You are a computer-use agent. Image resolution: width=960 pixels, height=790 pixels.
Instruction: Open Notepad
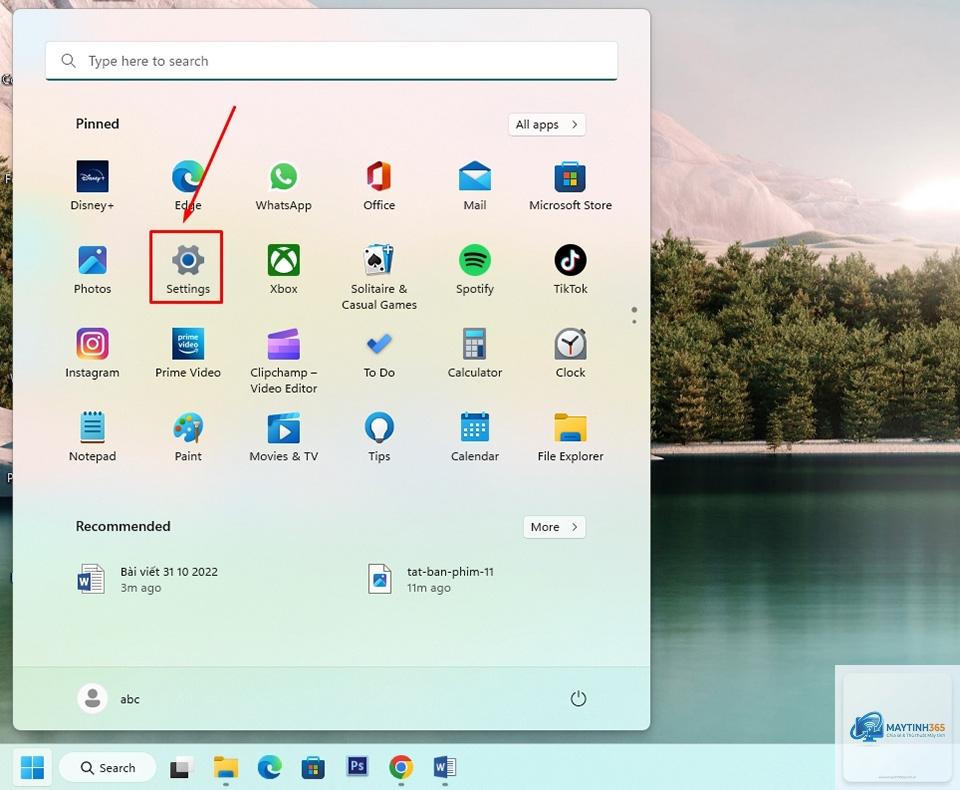(x=92, y=437)
